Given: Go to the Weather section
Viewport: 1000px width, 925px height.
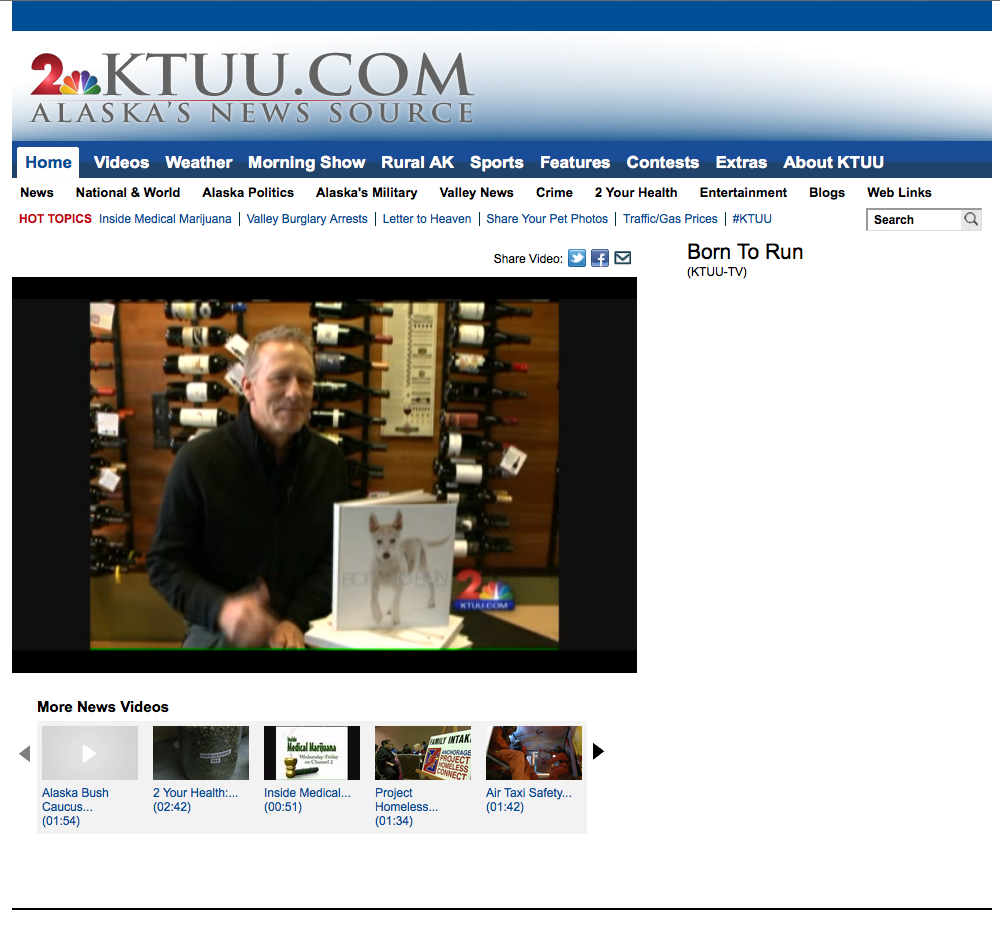Looking at the screenshot, I should (x=198, y=163).
